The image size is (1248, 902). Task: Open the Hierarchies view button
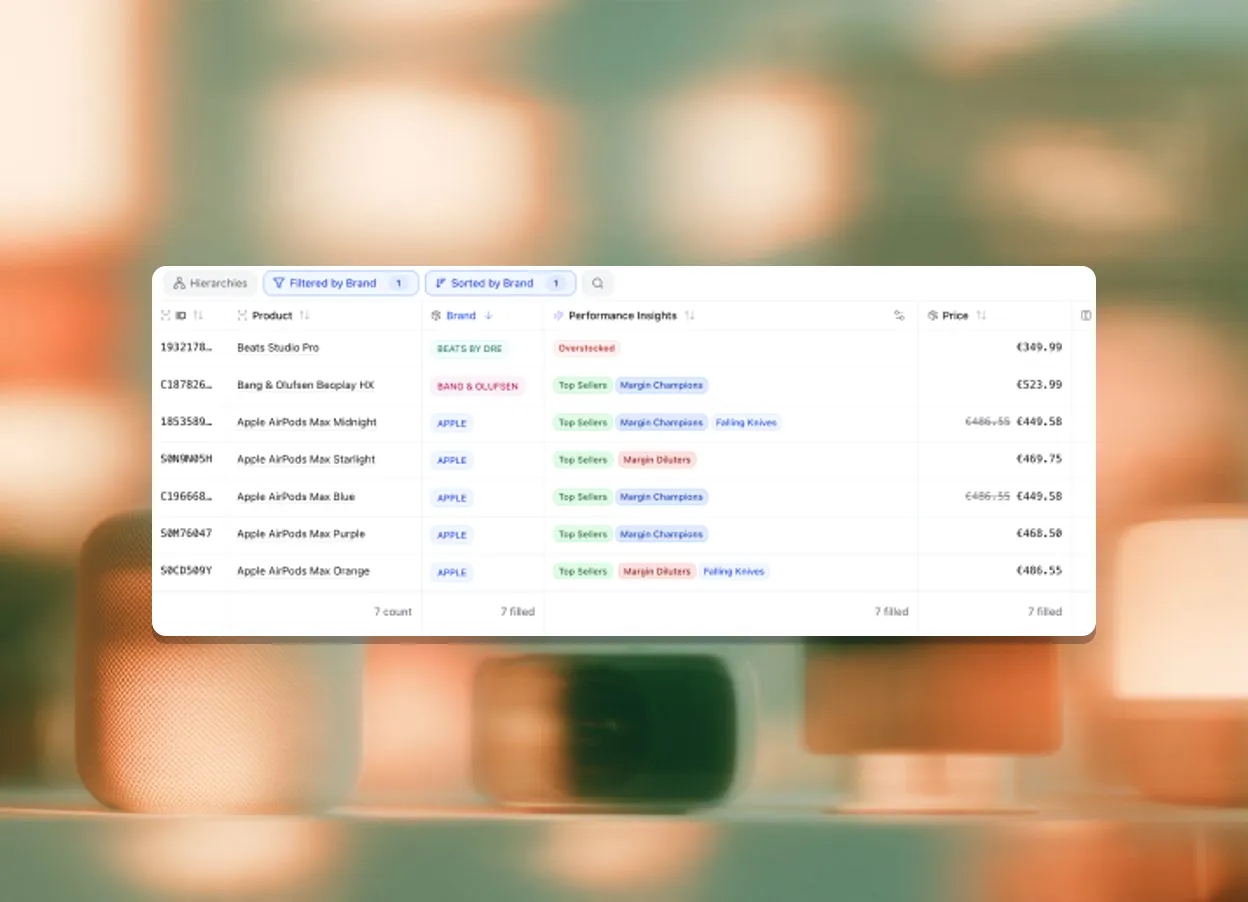(210, 283)
